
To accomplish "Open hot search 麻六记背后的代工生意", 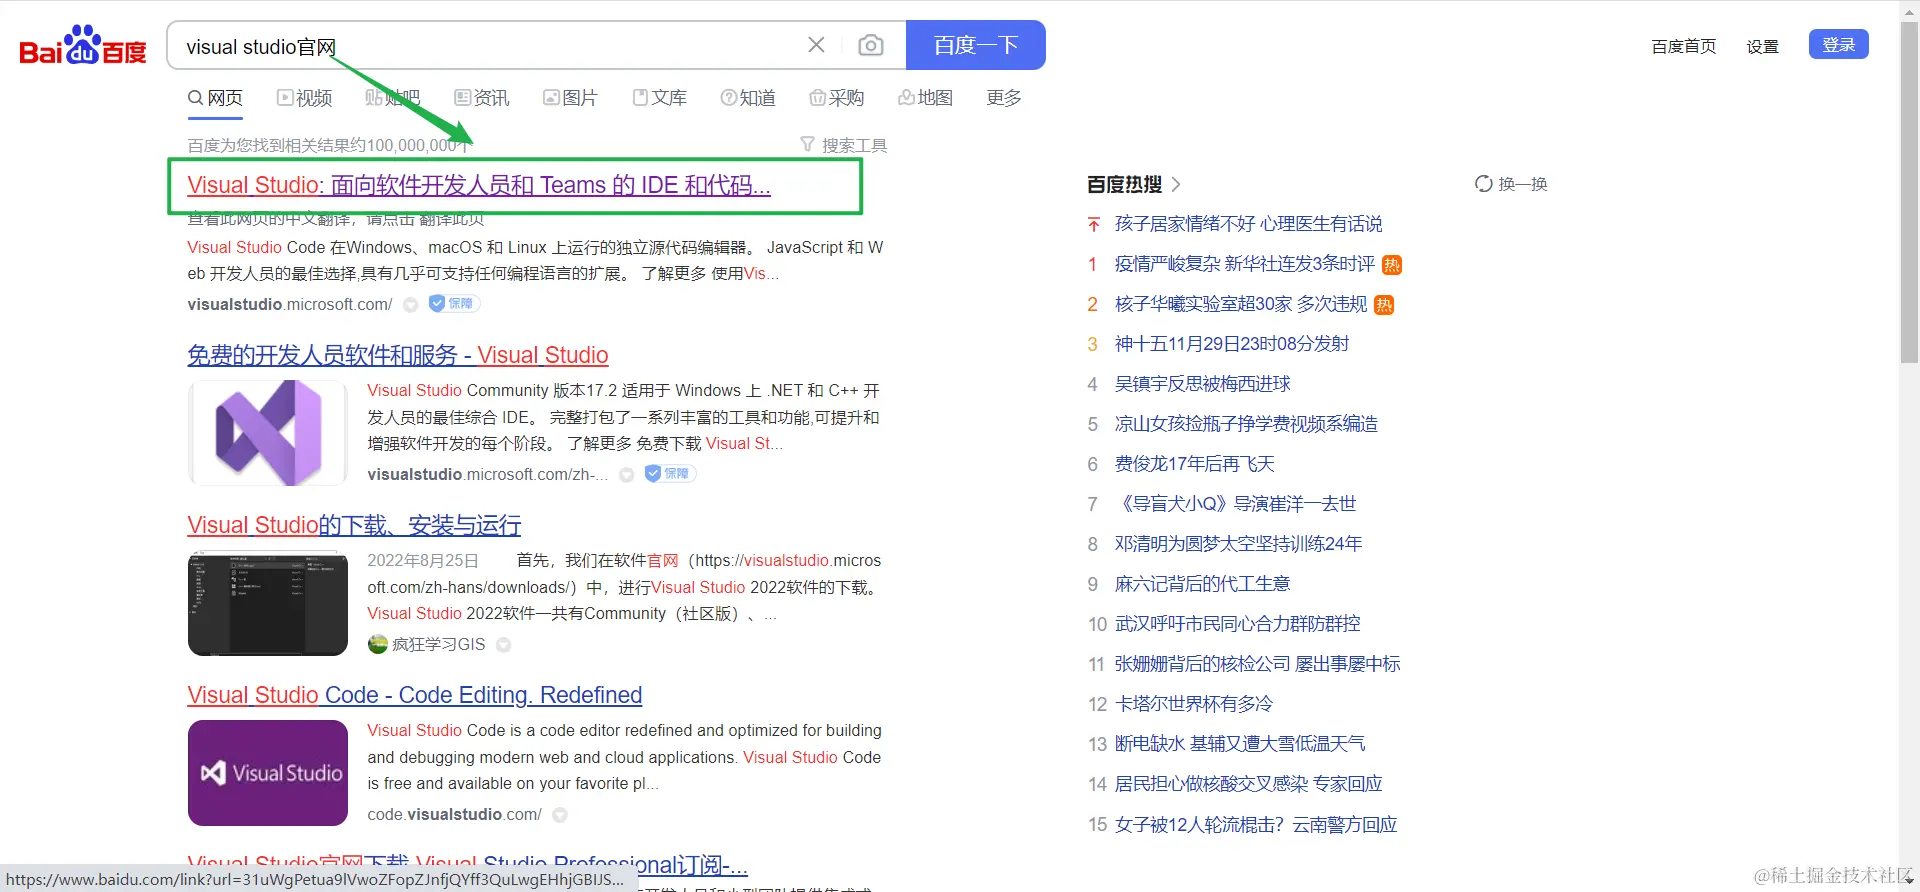I will coord(1203,584).
